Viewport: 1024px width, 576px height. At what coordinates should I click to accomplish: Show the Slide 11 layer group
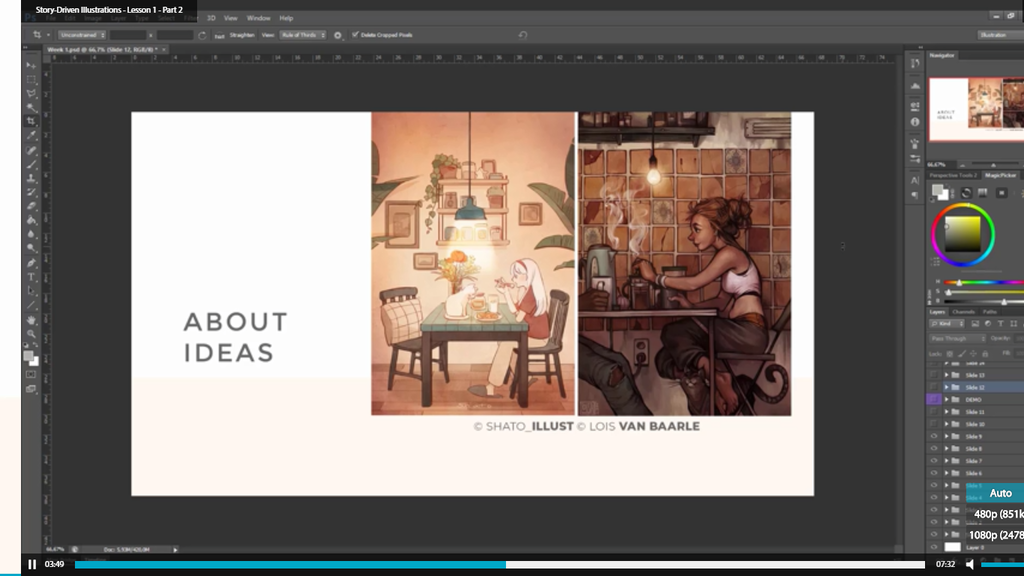[934, 412]
